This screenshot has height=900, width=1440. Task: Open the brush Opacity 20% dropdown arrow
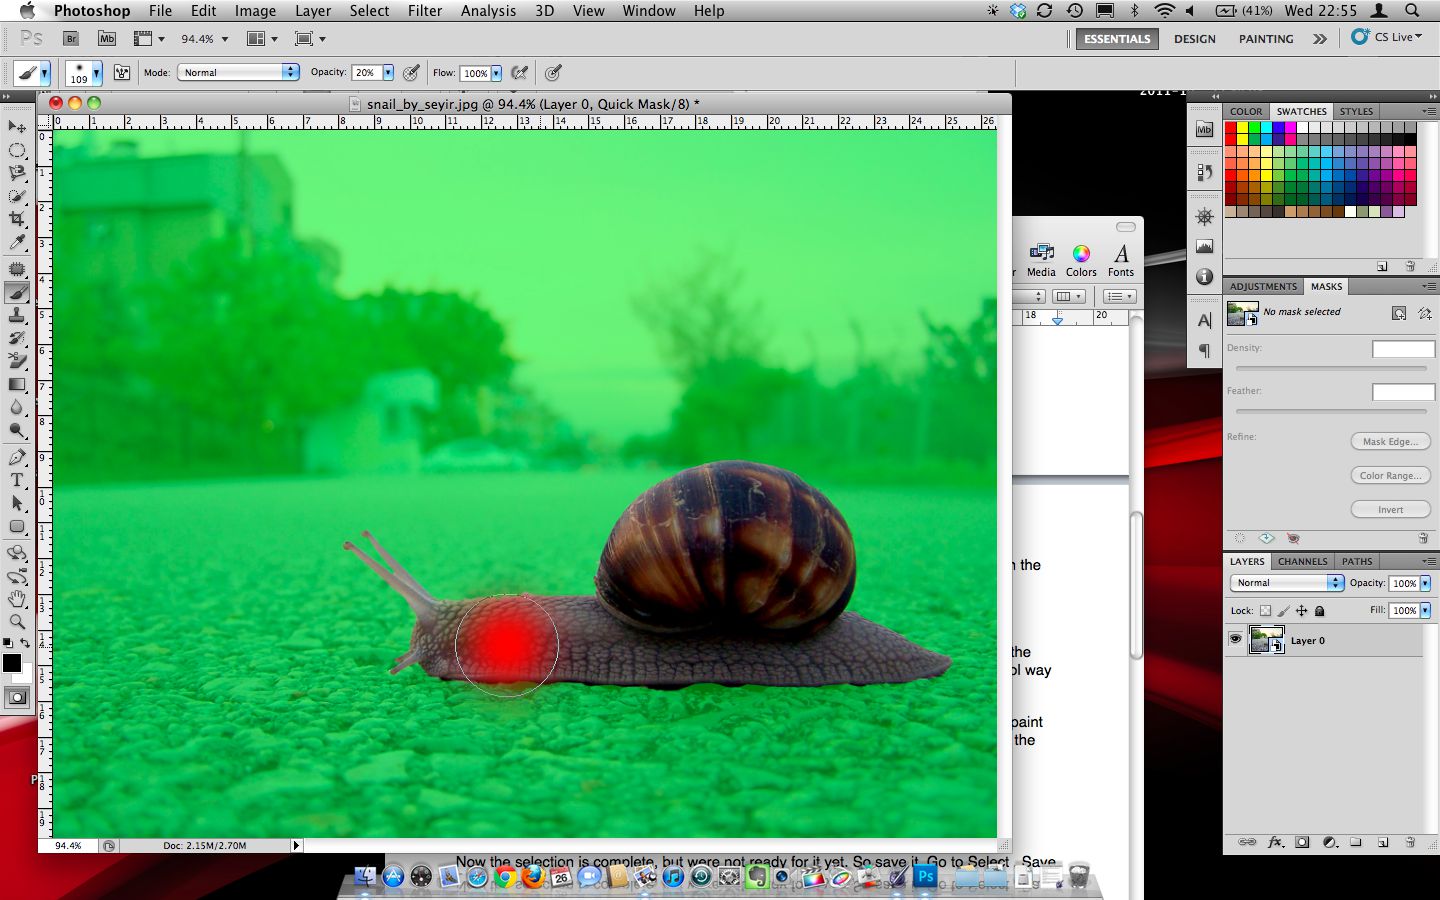click(x=388, y=73)
